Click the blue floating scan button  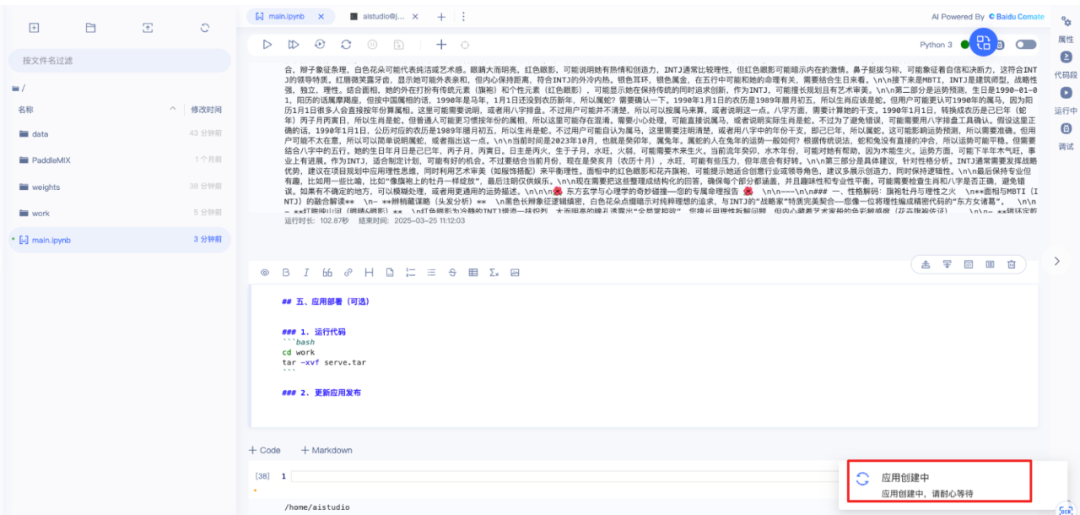tap(983, 41)
